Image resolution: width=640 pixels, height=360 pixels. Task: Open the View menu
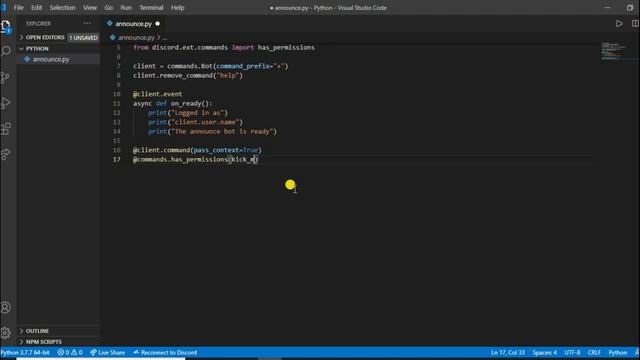pos(90,7)
